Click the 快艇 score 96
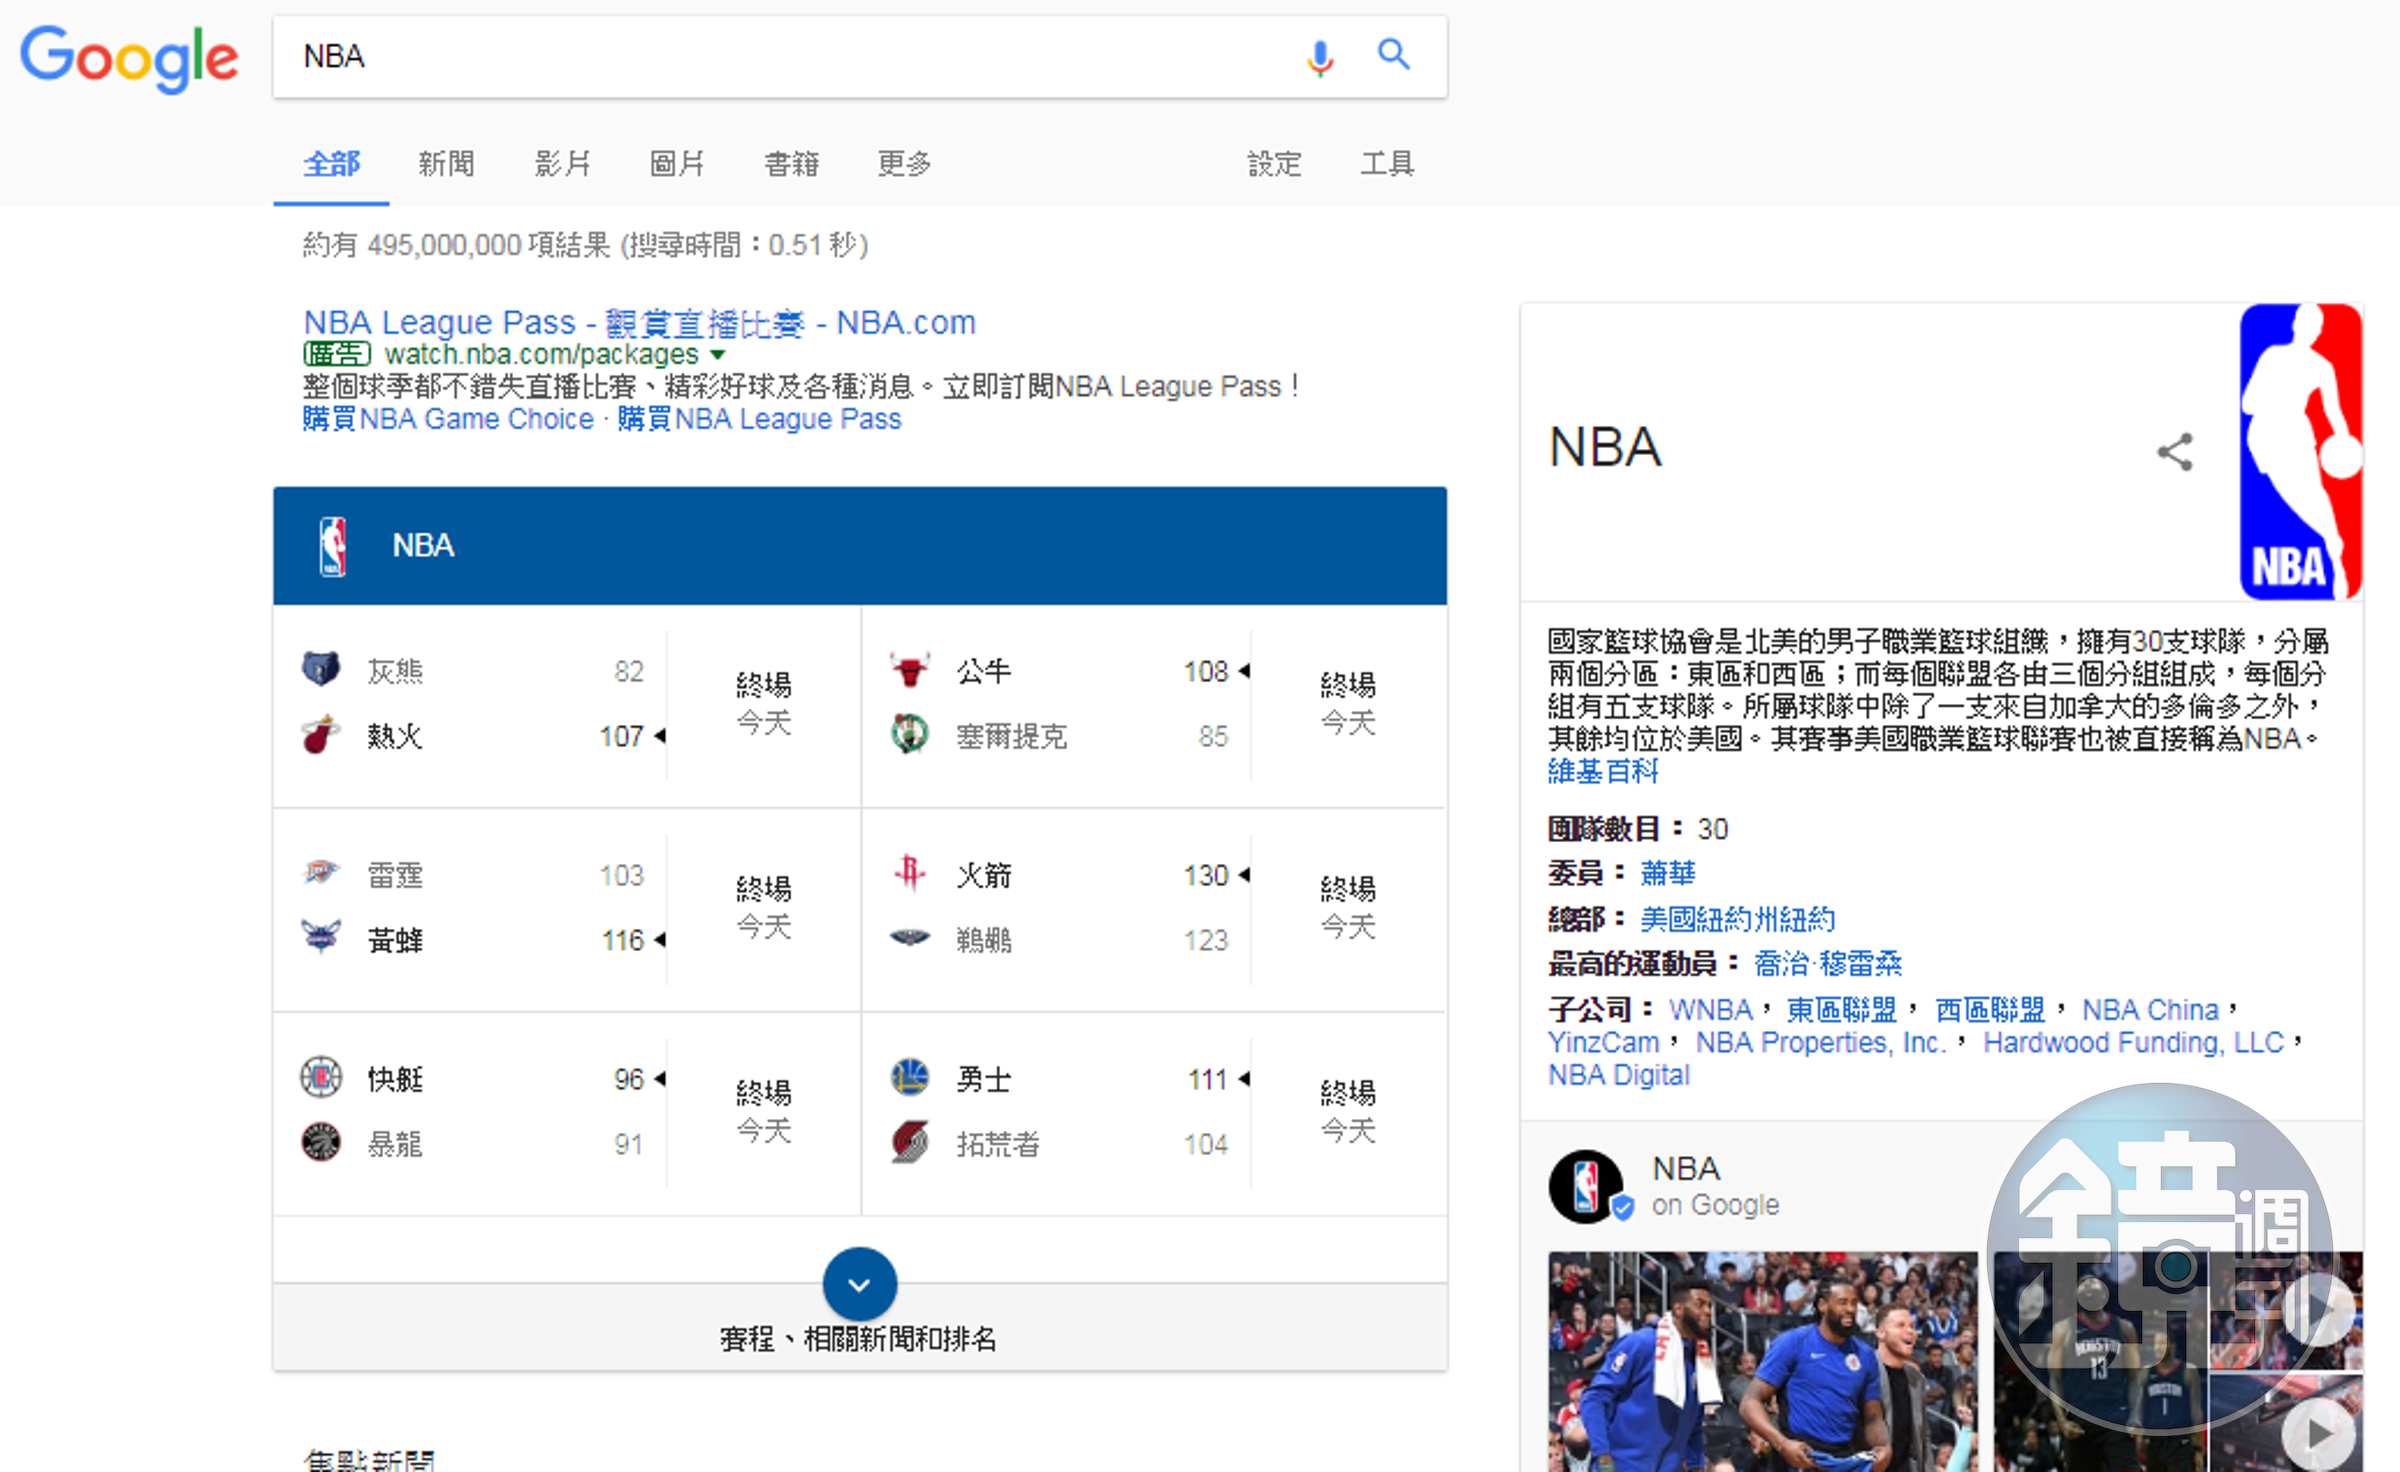The height and width of the screenshot is (1472, 2400). [628, 1080]
